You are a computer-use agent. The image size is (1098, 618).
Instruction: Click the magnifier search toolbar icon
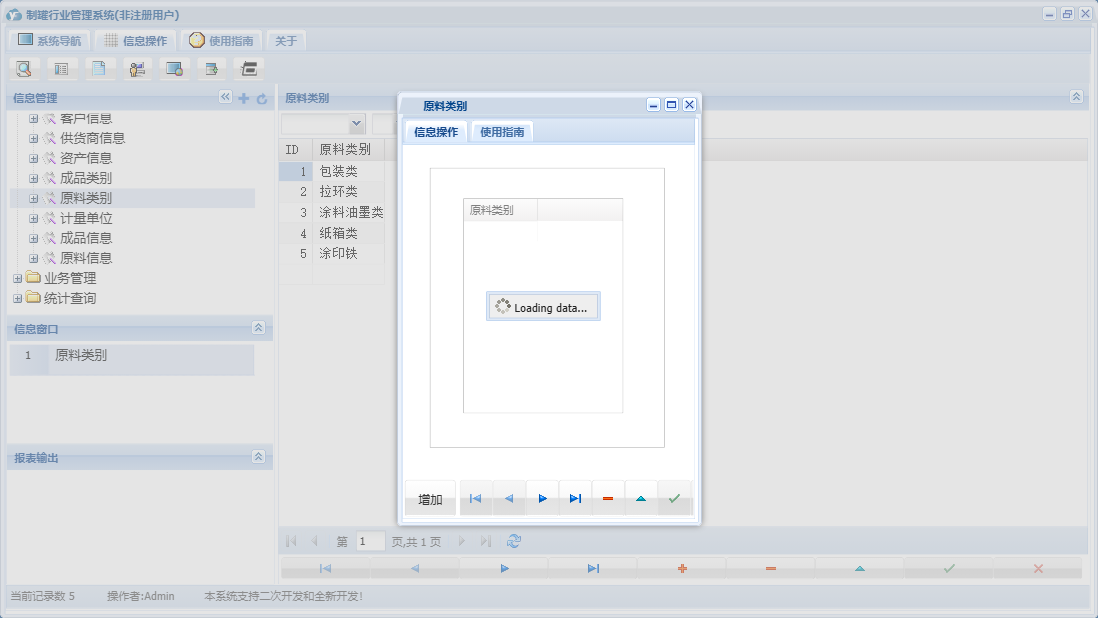point(24,69)
